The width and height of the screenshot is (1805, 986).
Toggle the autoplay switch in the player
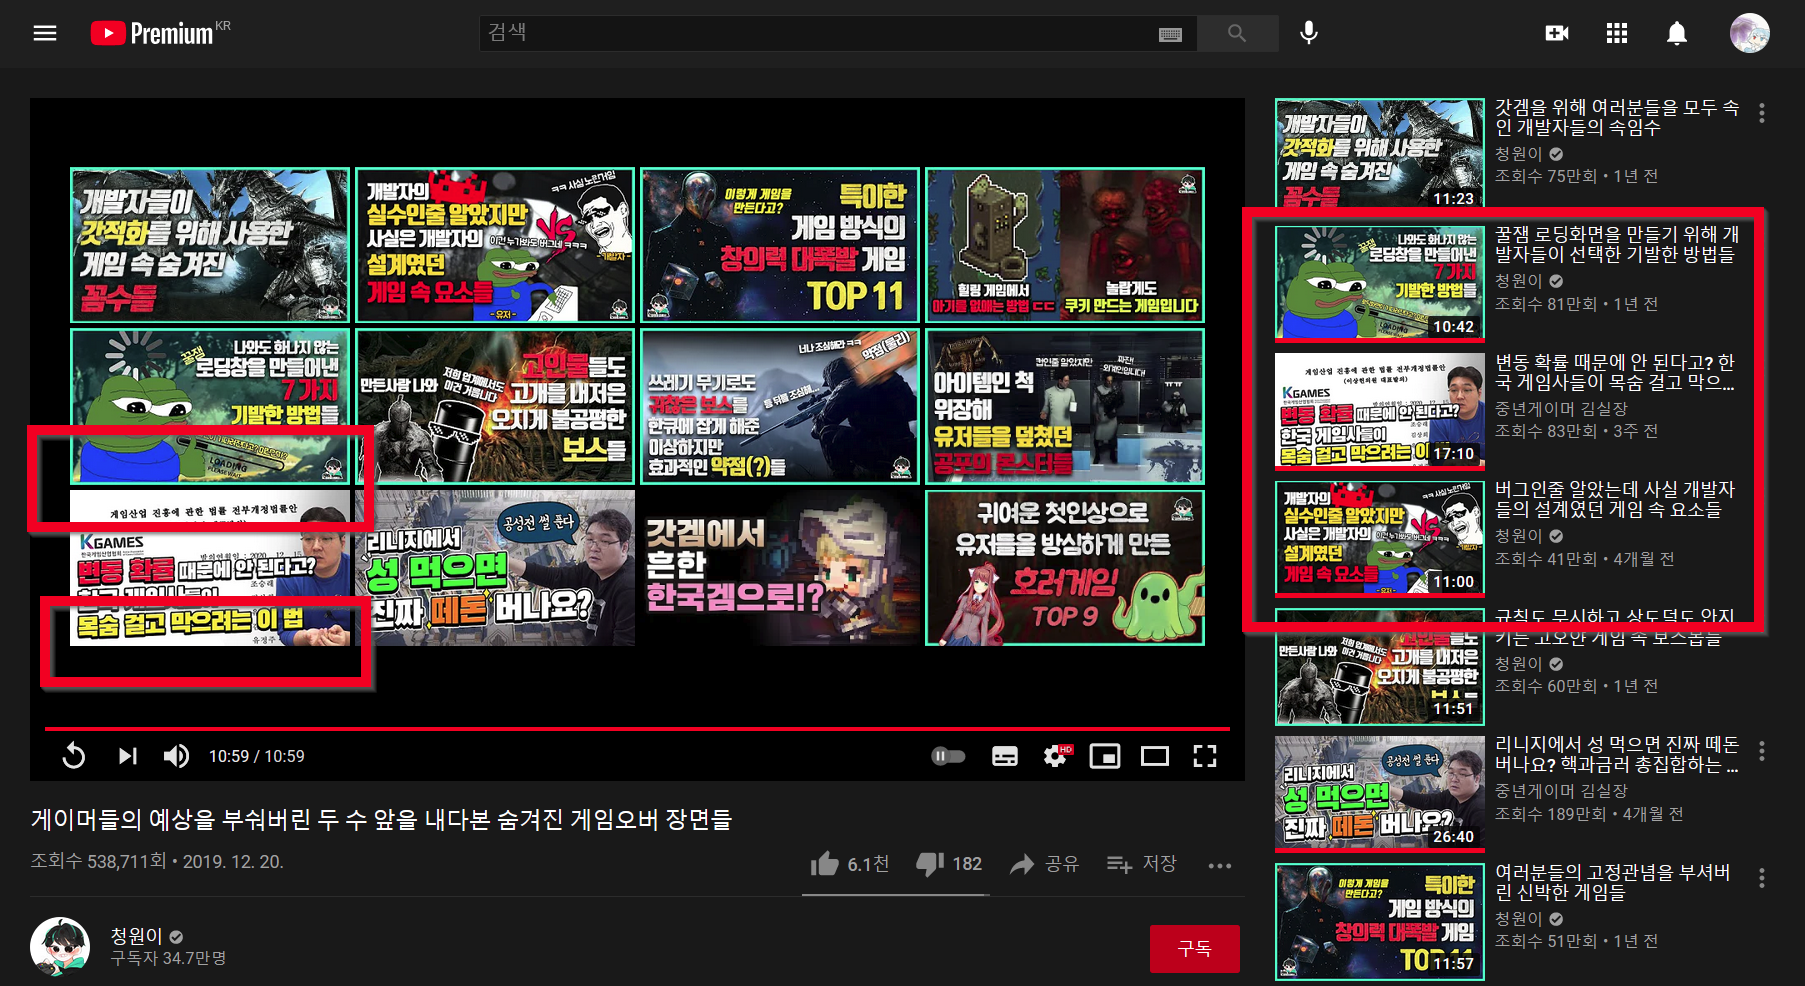tap(948, 756)
